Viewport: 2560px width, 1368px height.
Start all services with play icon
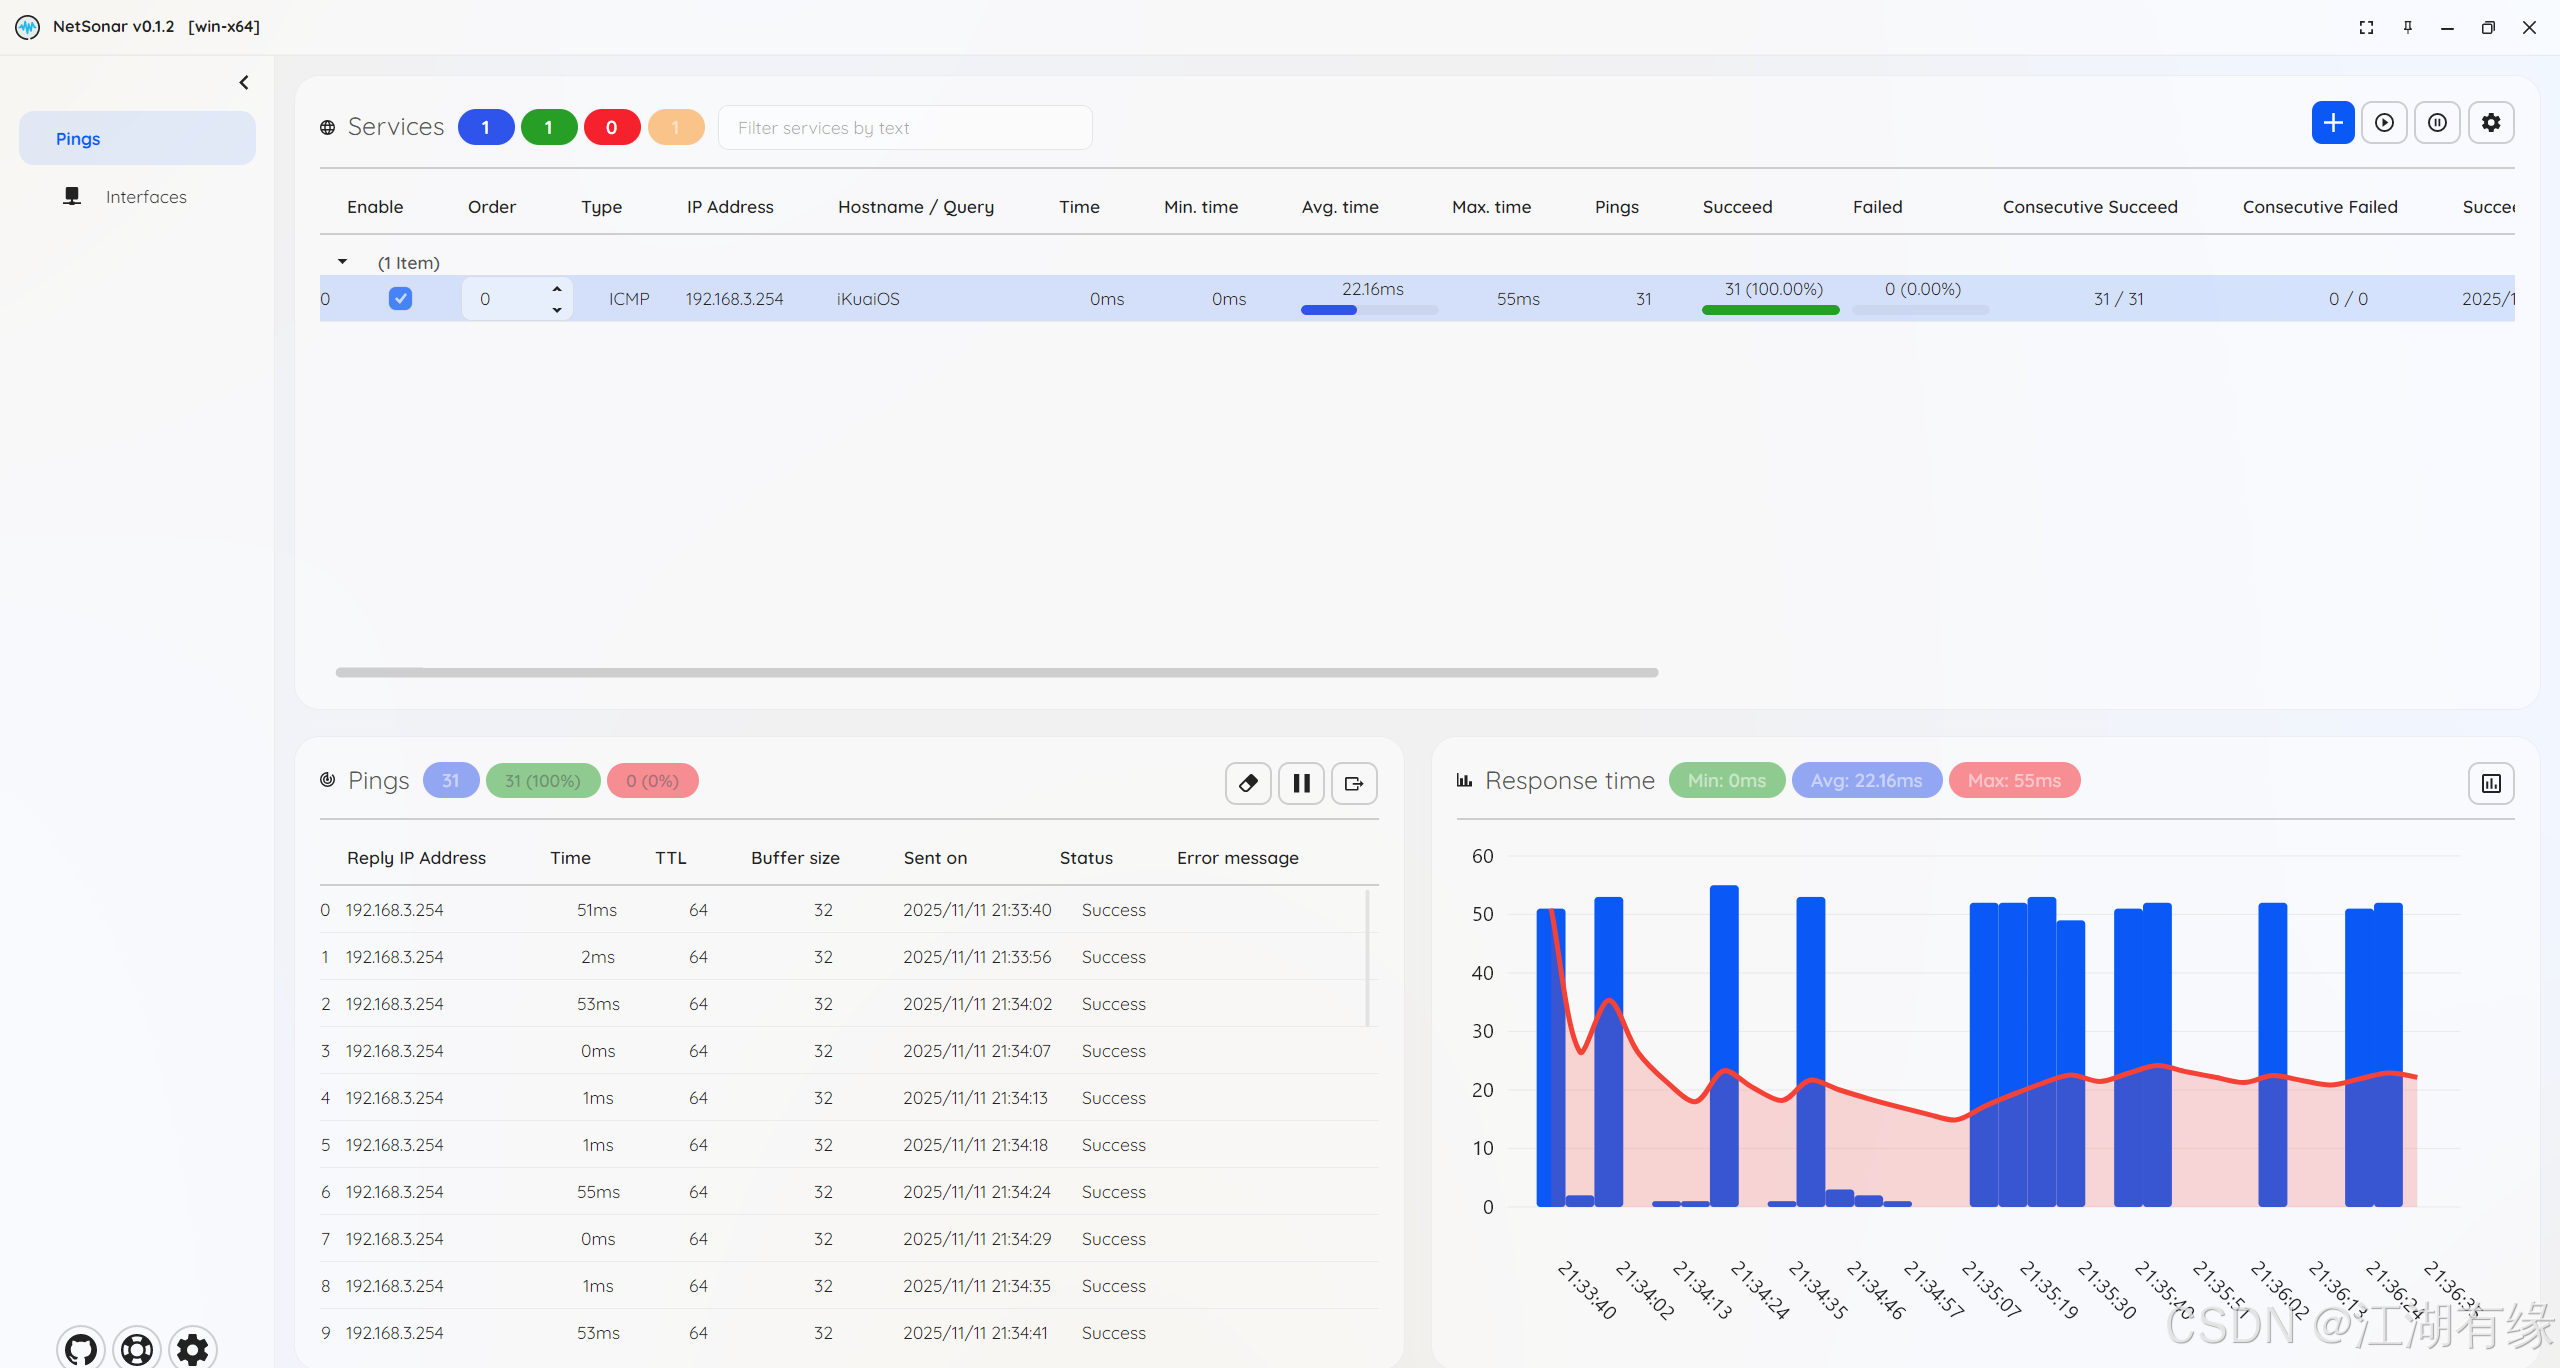tap(2385, 123)
